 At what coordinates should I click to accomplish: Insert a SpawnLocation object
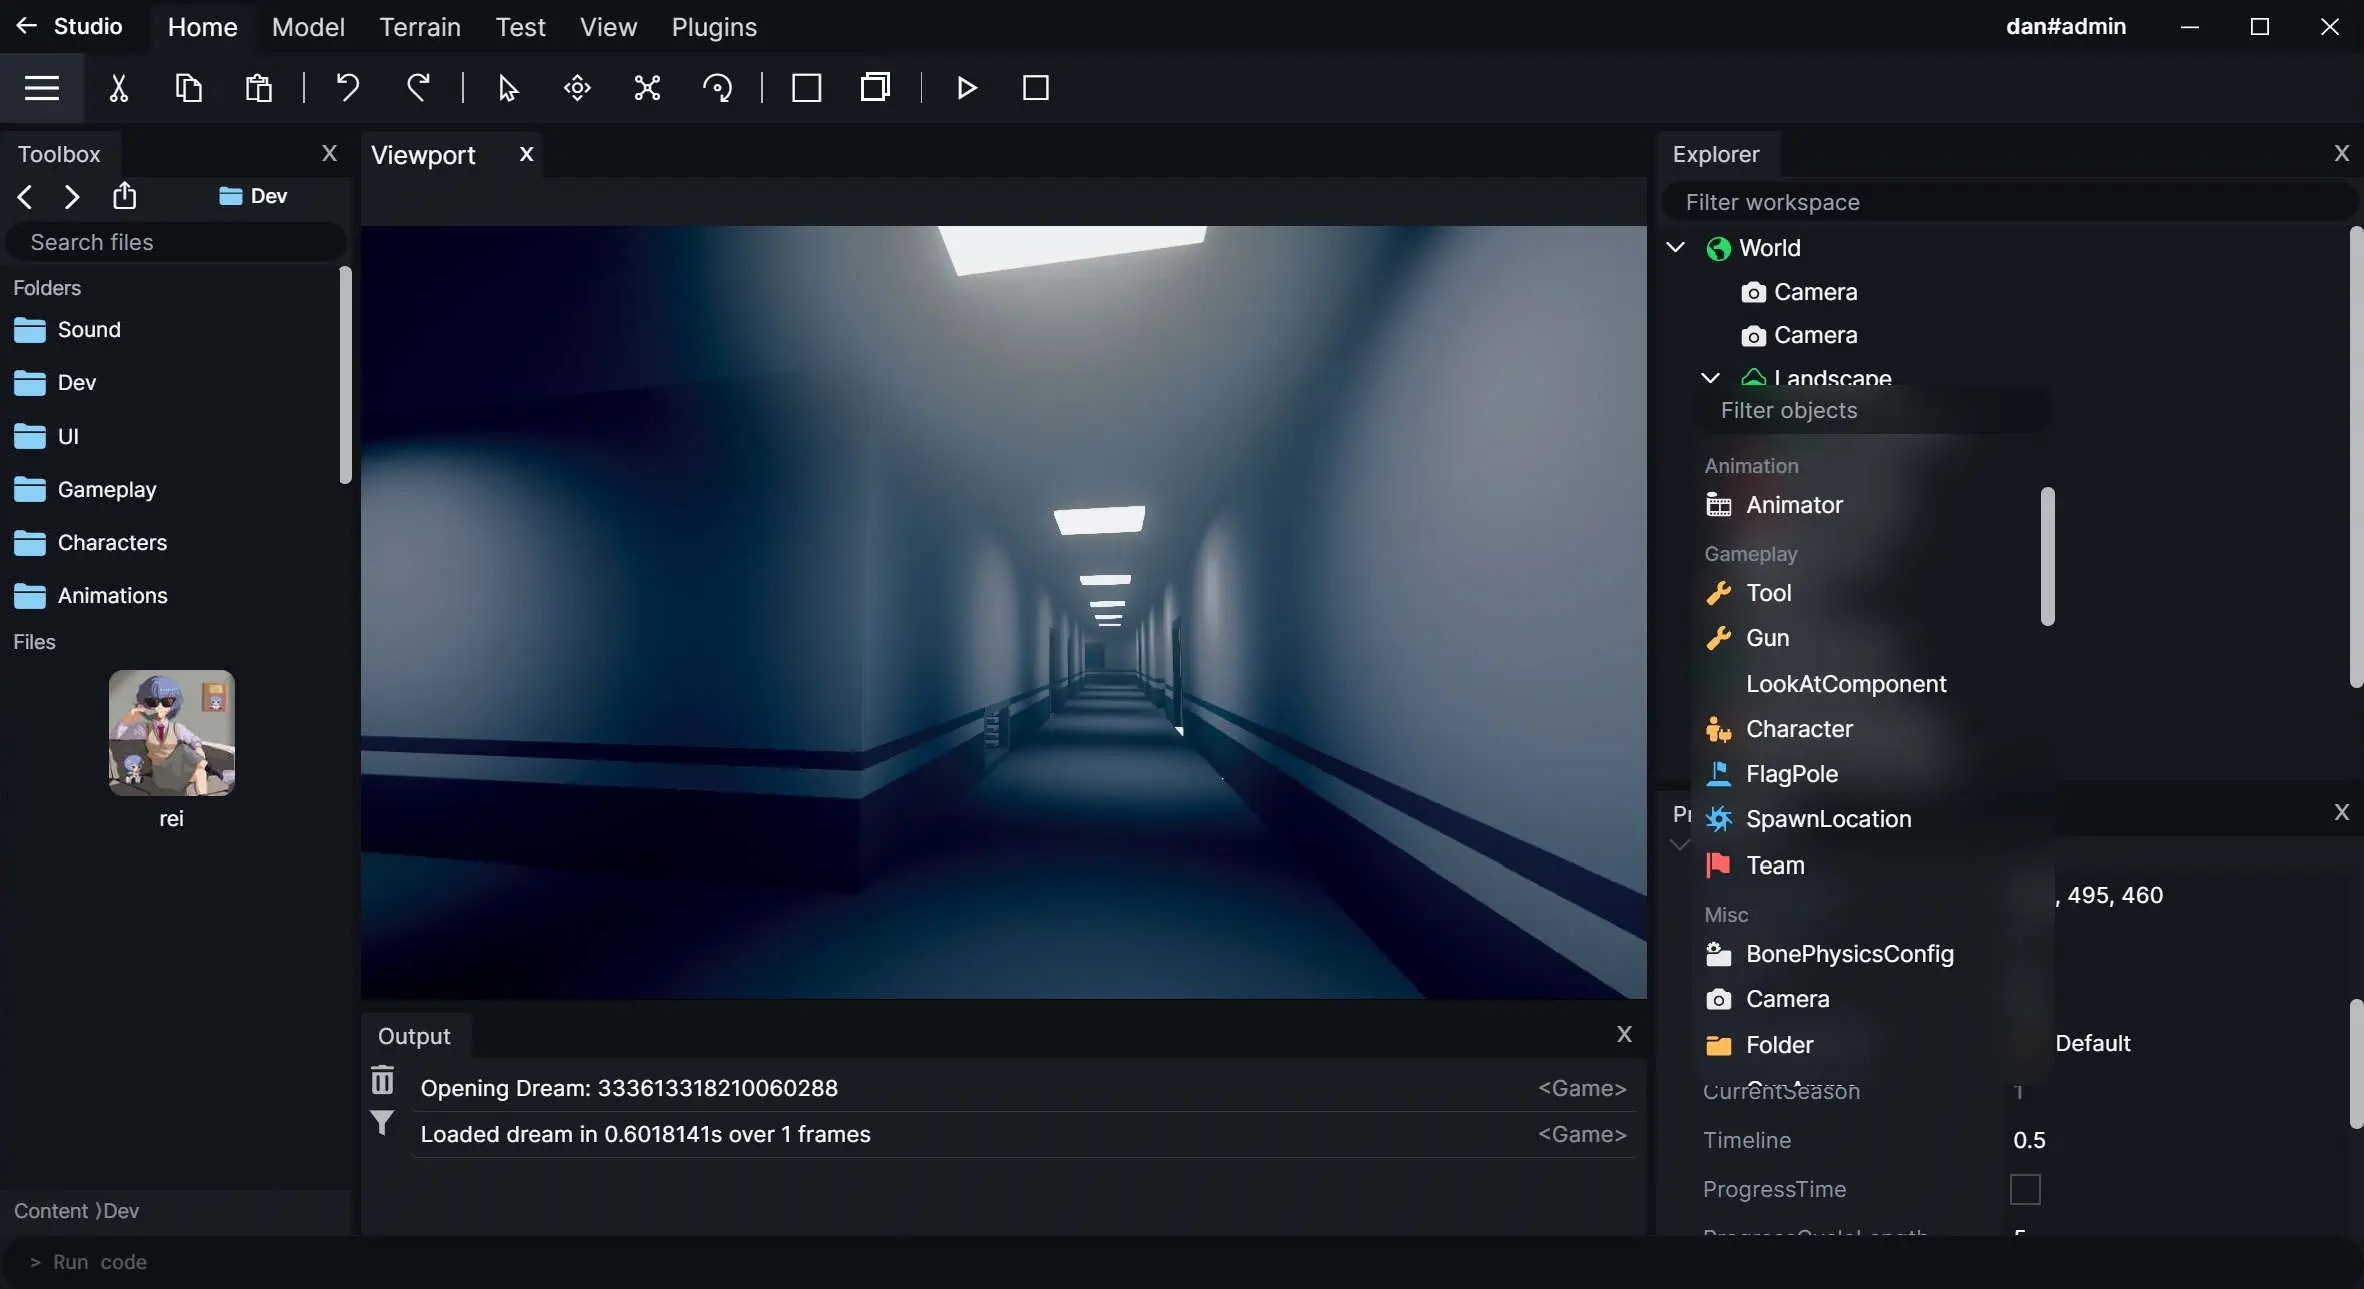[1827, 819]
